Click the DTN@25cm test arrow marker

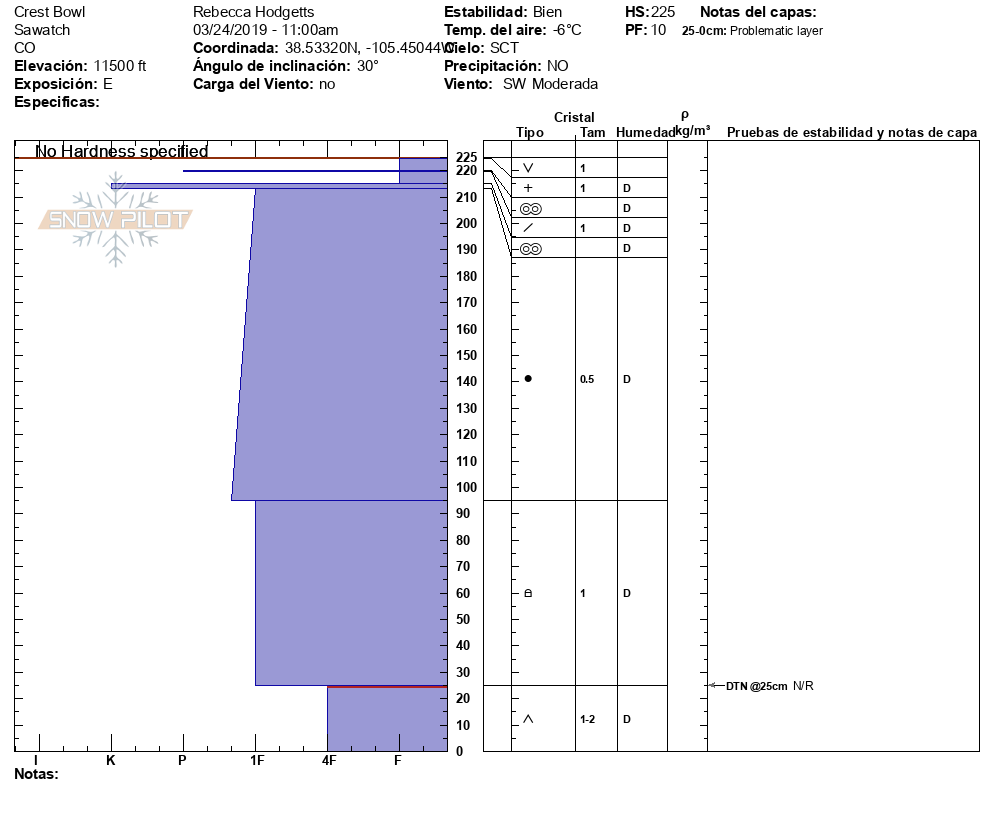pos(716,685)
